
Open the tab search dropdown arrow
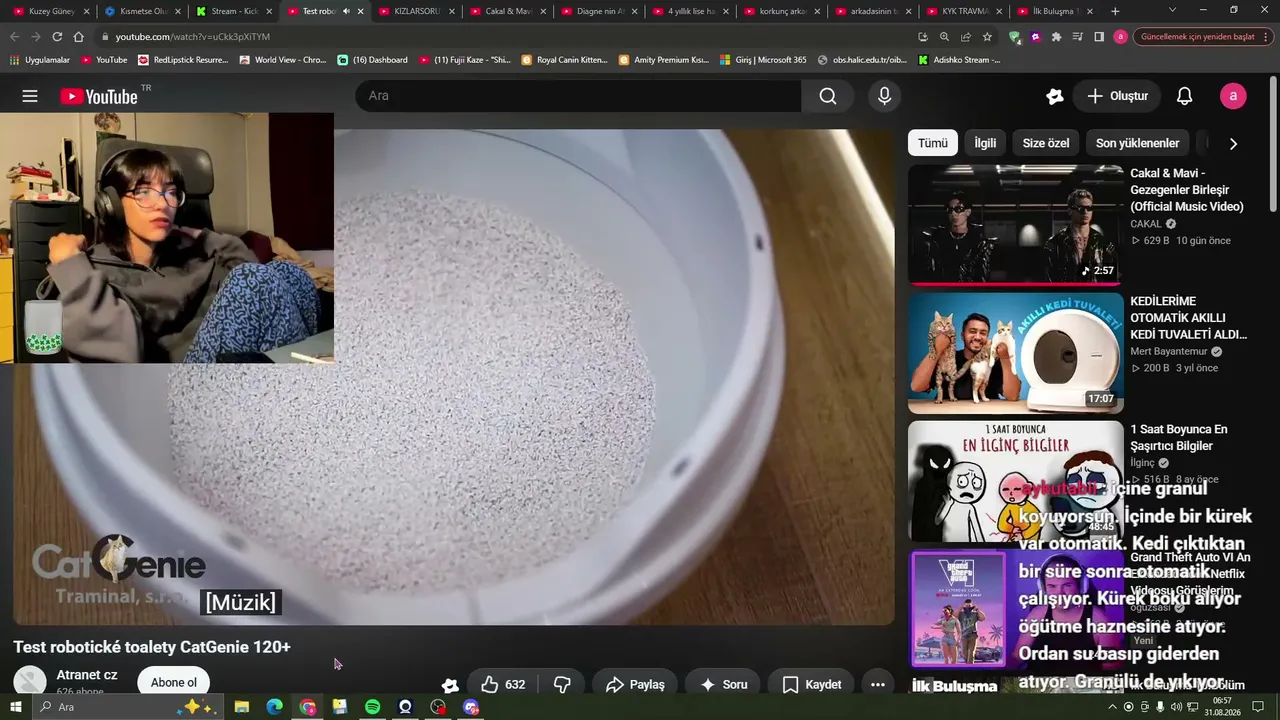click(x=1172, y=11)
